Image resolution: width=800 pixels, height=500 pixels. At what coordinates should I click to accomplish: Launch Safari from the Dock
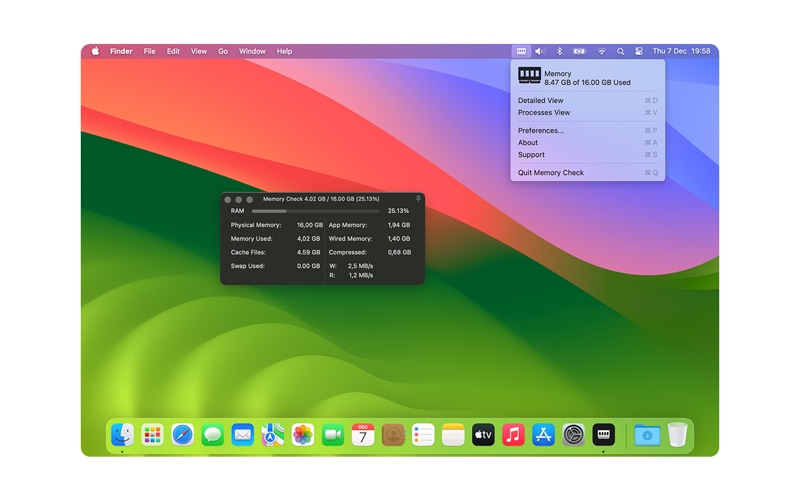(182, 435)
